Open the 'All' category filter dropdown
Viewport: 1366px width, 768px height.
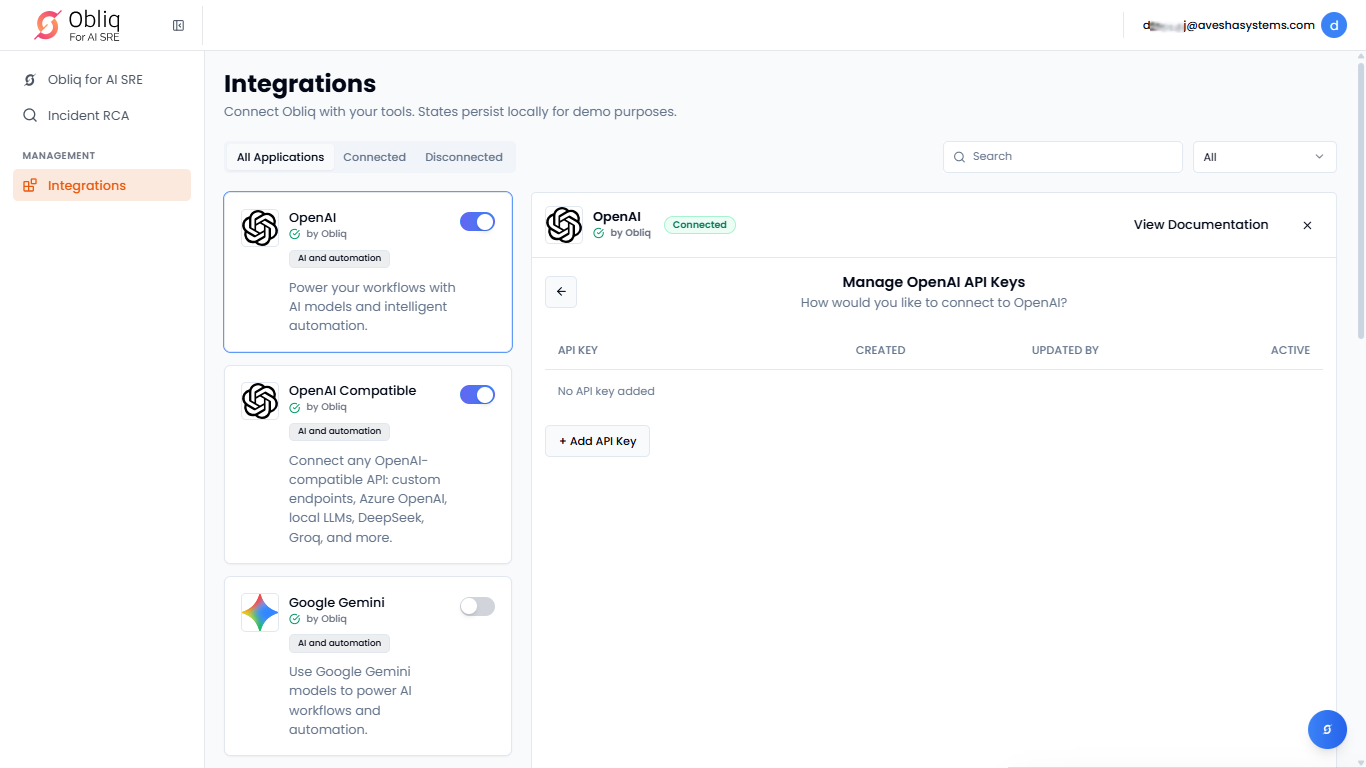(1264, 157)
